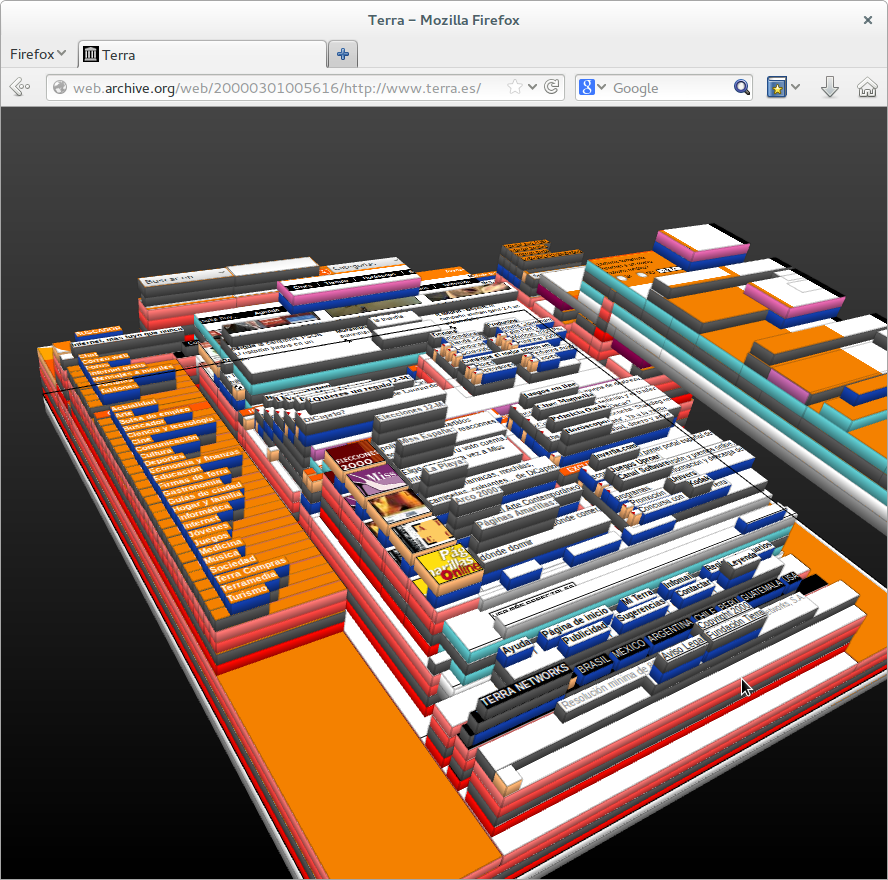Click the Sugerencias footer link
888x880 pixels.
[x=643, y=610]
